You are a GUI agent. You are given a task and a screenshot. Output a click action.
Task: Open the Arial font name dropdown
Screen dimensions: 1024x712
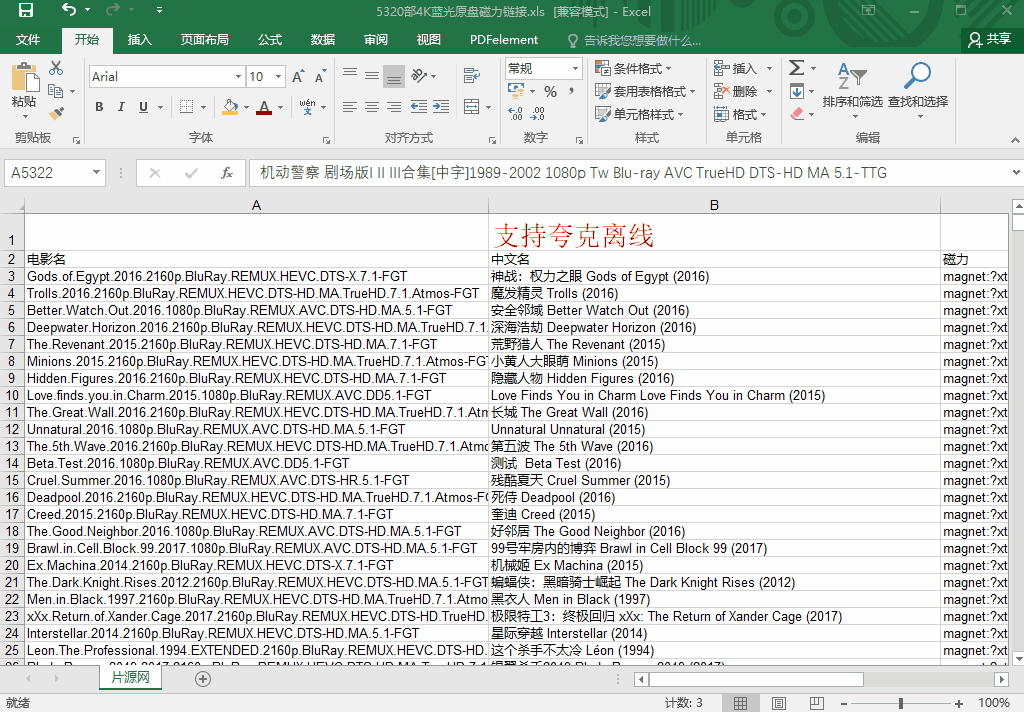(238, 77)
